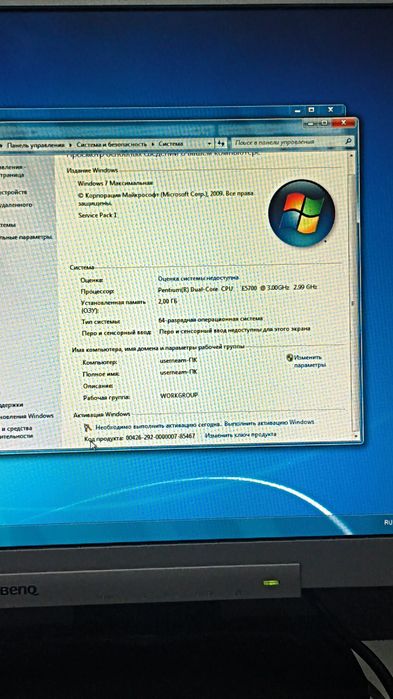Click the 'Тип системы:' label
The image size is (393, 699).
(101, 322)
